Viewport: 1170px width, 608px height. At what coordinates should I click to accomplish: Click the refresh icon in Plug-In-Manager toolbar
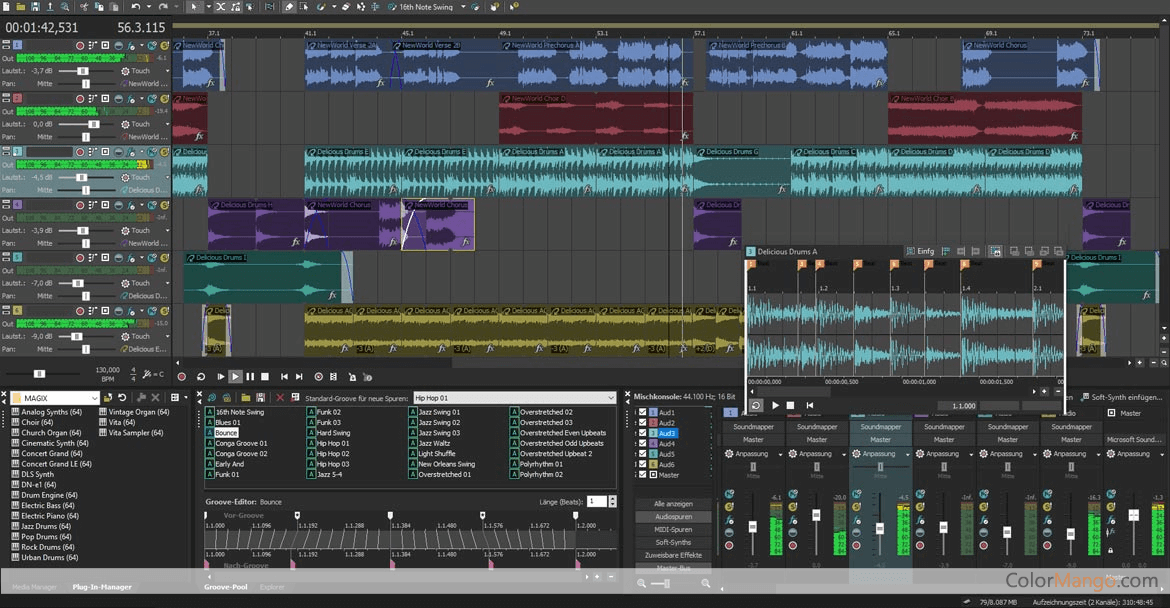(122, 398)
